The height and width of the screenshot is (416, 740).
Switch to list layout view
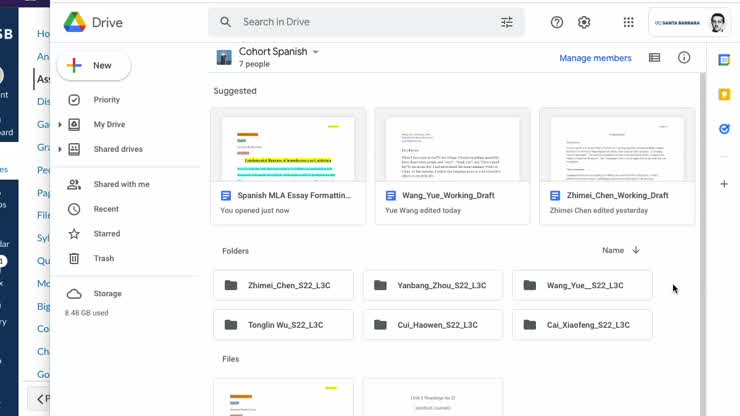pyautogui.click(x=654, y=58)
